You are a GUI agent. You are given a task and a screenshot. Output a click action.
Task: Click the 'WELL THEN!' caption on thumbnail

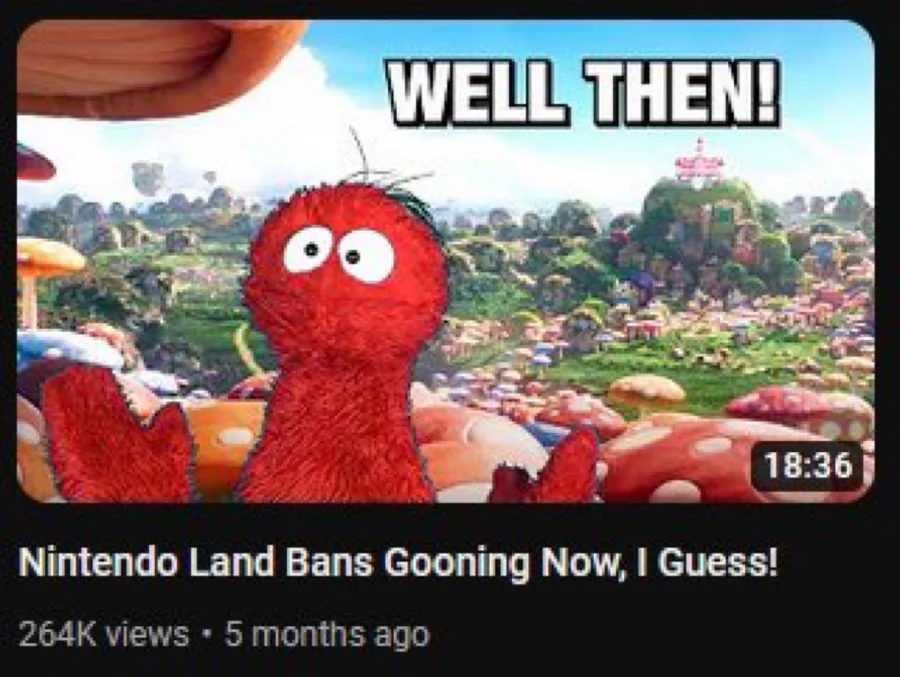click(x=584, y=91)
